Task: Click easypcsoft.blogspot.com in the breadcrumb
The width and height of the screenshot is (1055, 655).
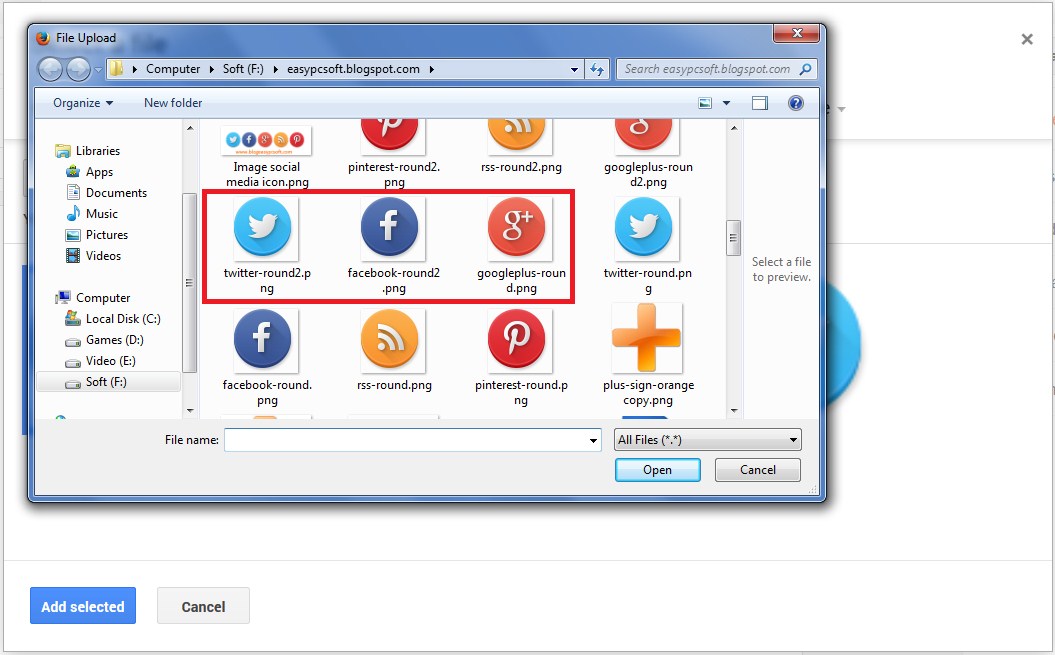Action: [353, 69]
